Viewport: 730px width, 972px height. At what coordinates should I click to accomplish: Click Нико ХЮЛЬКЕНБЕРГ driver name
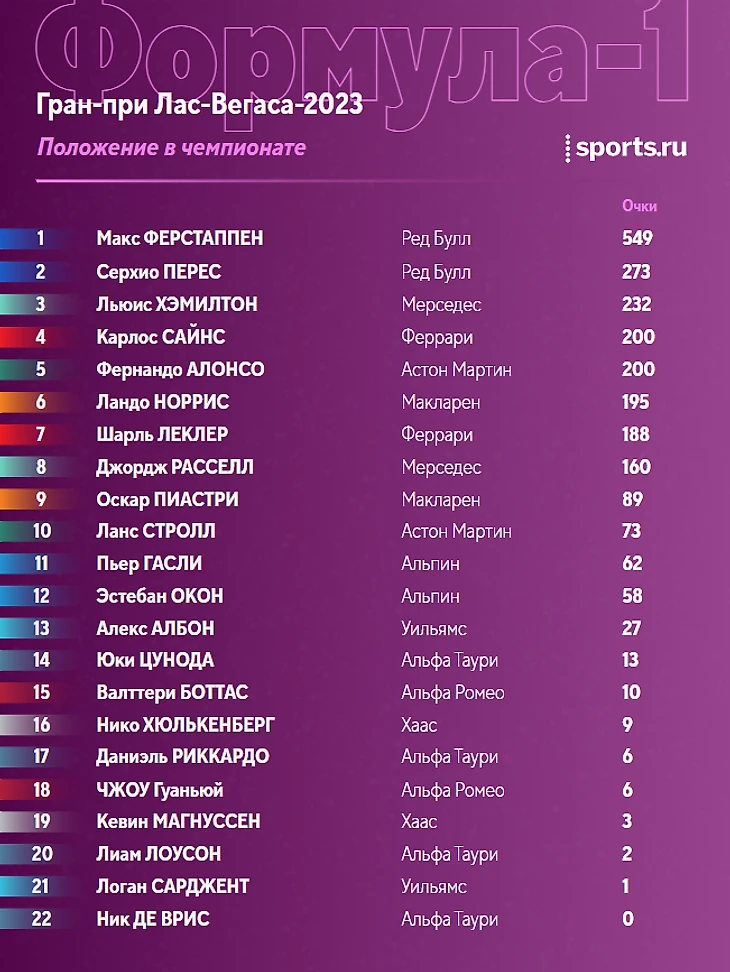185,725
